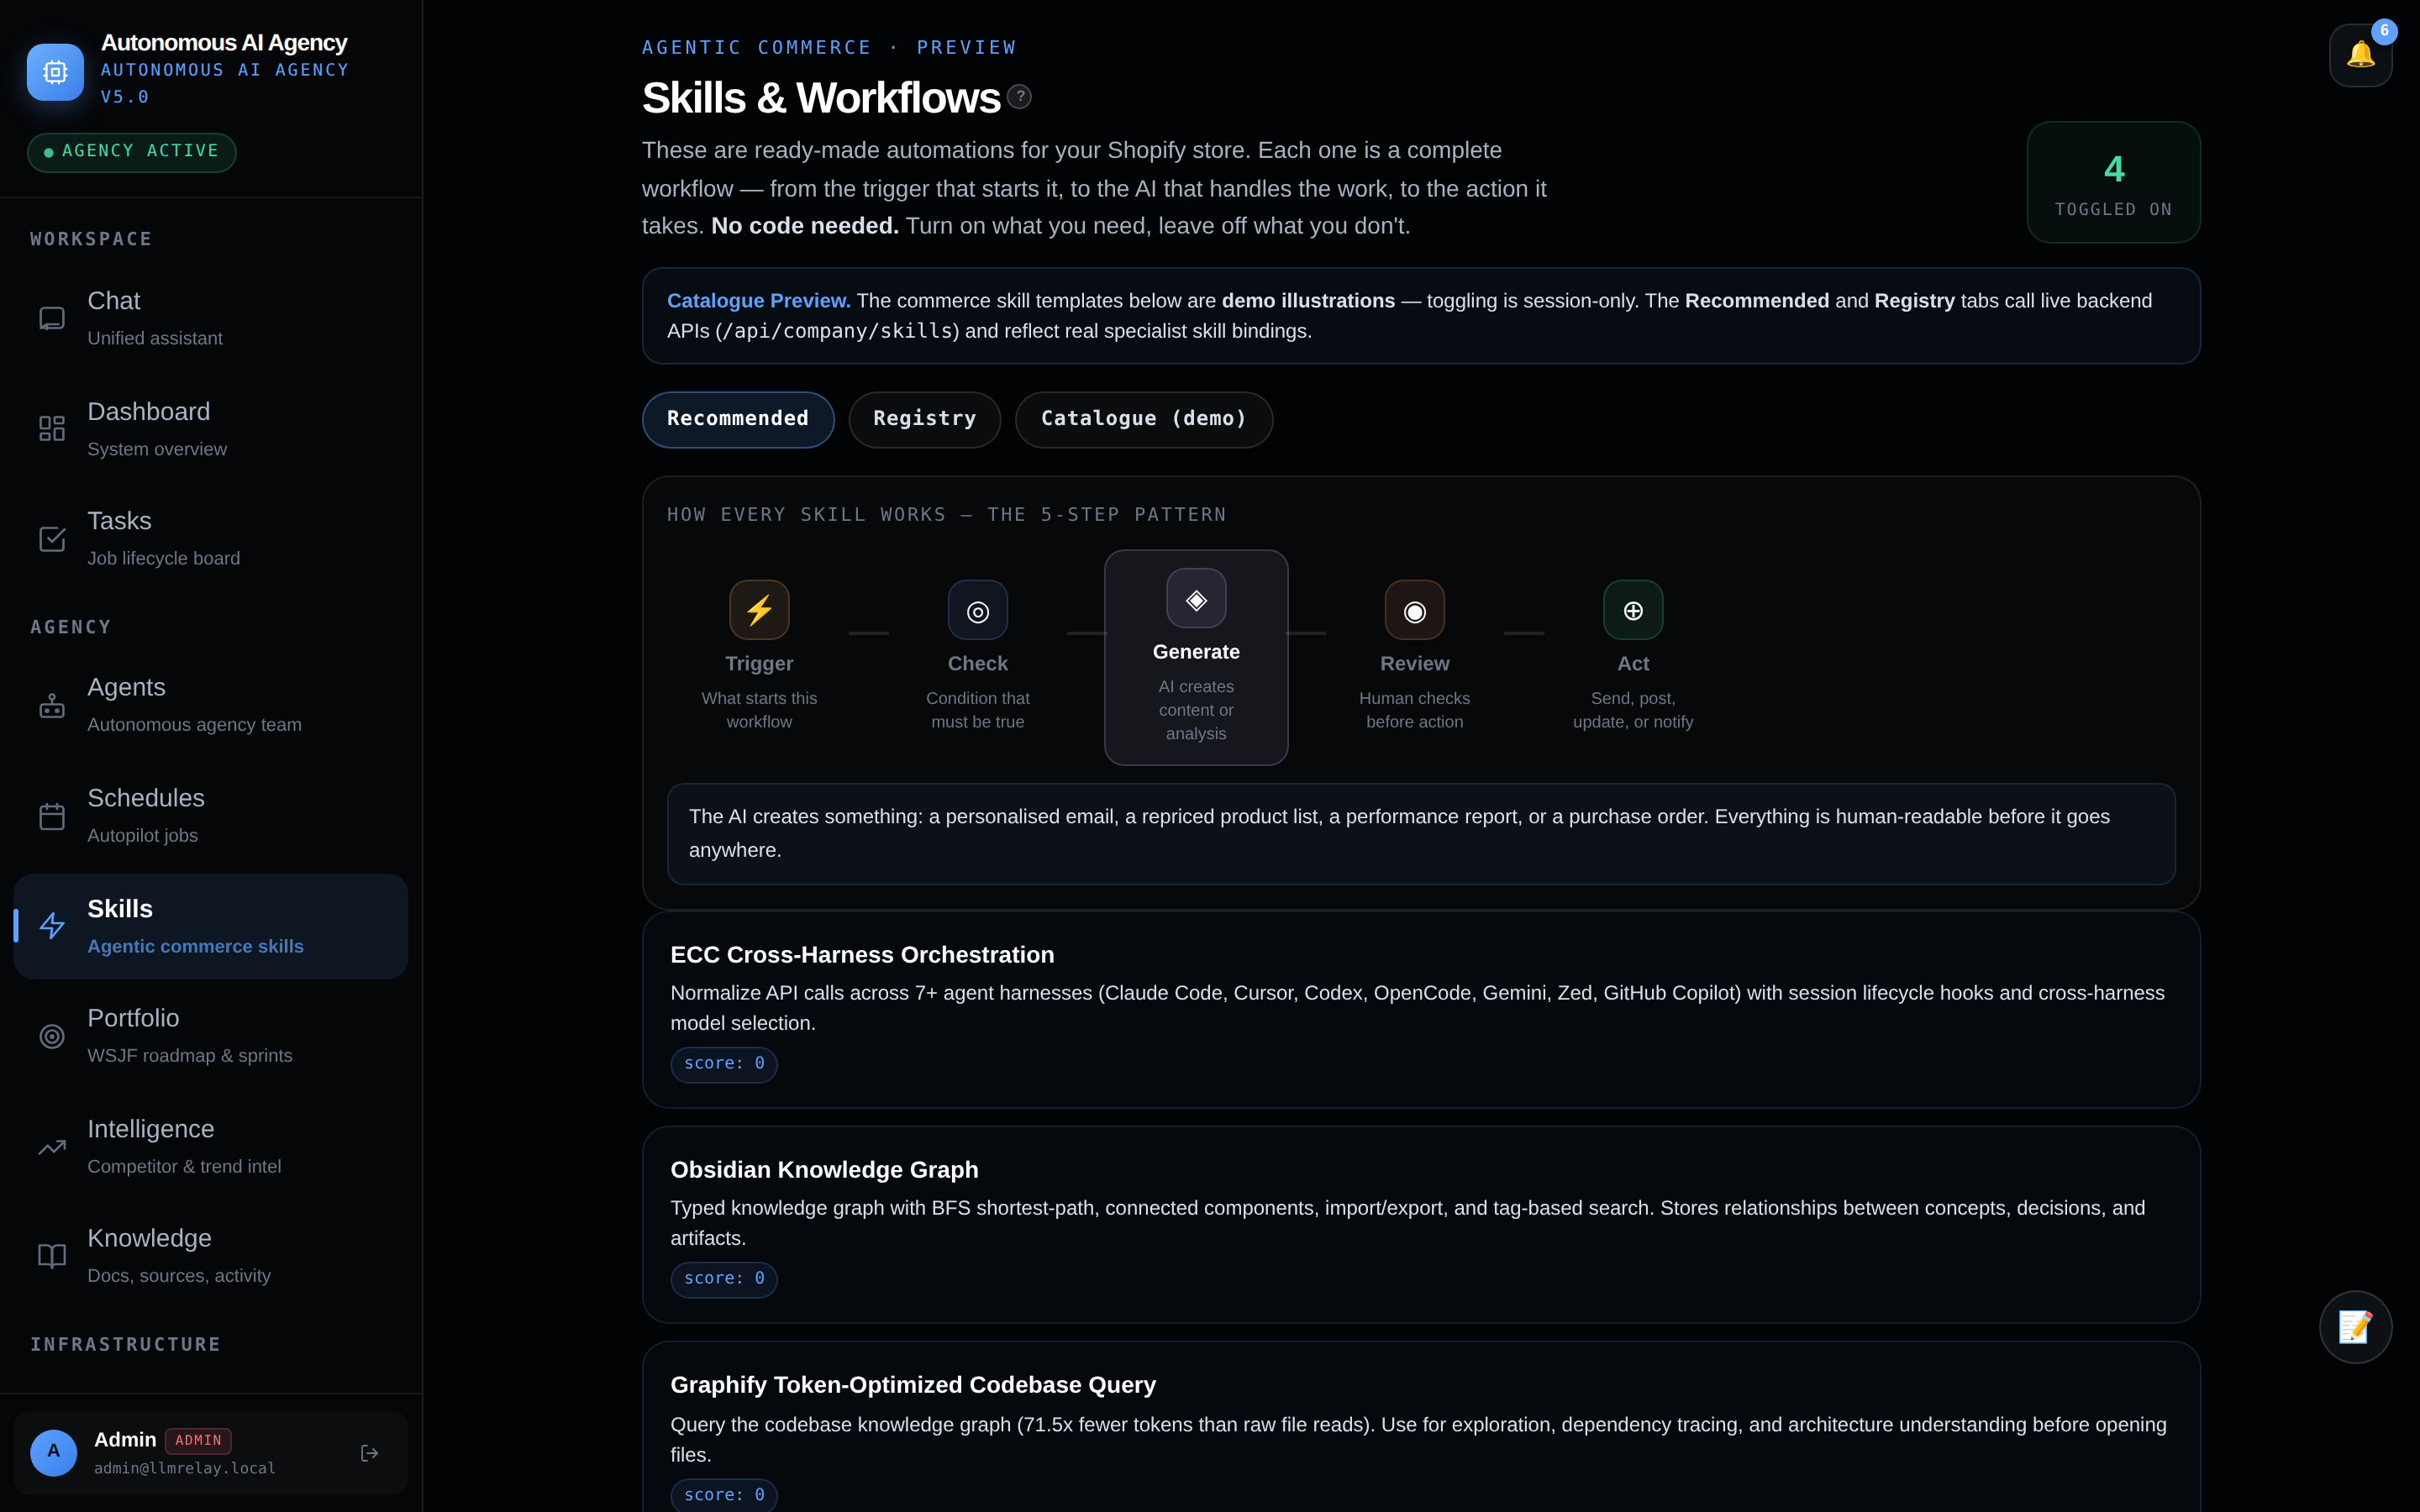Click the Act step label
Image resolution: width=2420 pixels, height=1512 pixels.
(x=1633, y=664)
